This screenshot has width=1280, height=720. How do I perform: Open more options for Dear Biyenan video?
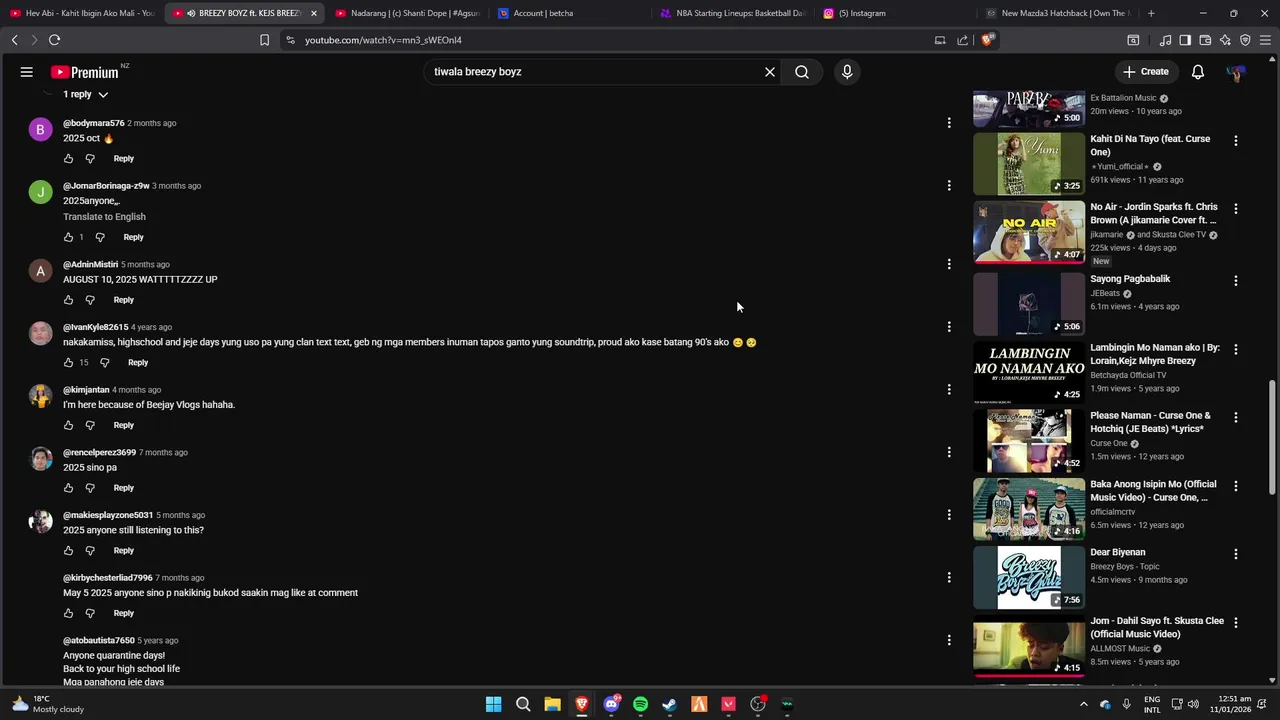pyautogui.click(x=1236, y=554)
